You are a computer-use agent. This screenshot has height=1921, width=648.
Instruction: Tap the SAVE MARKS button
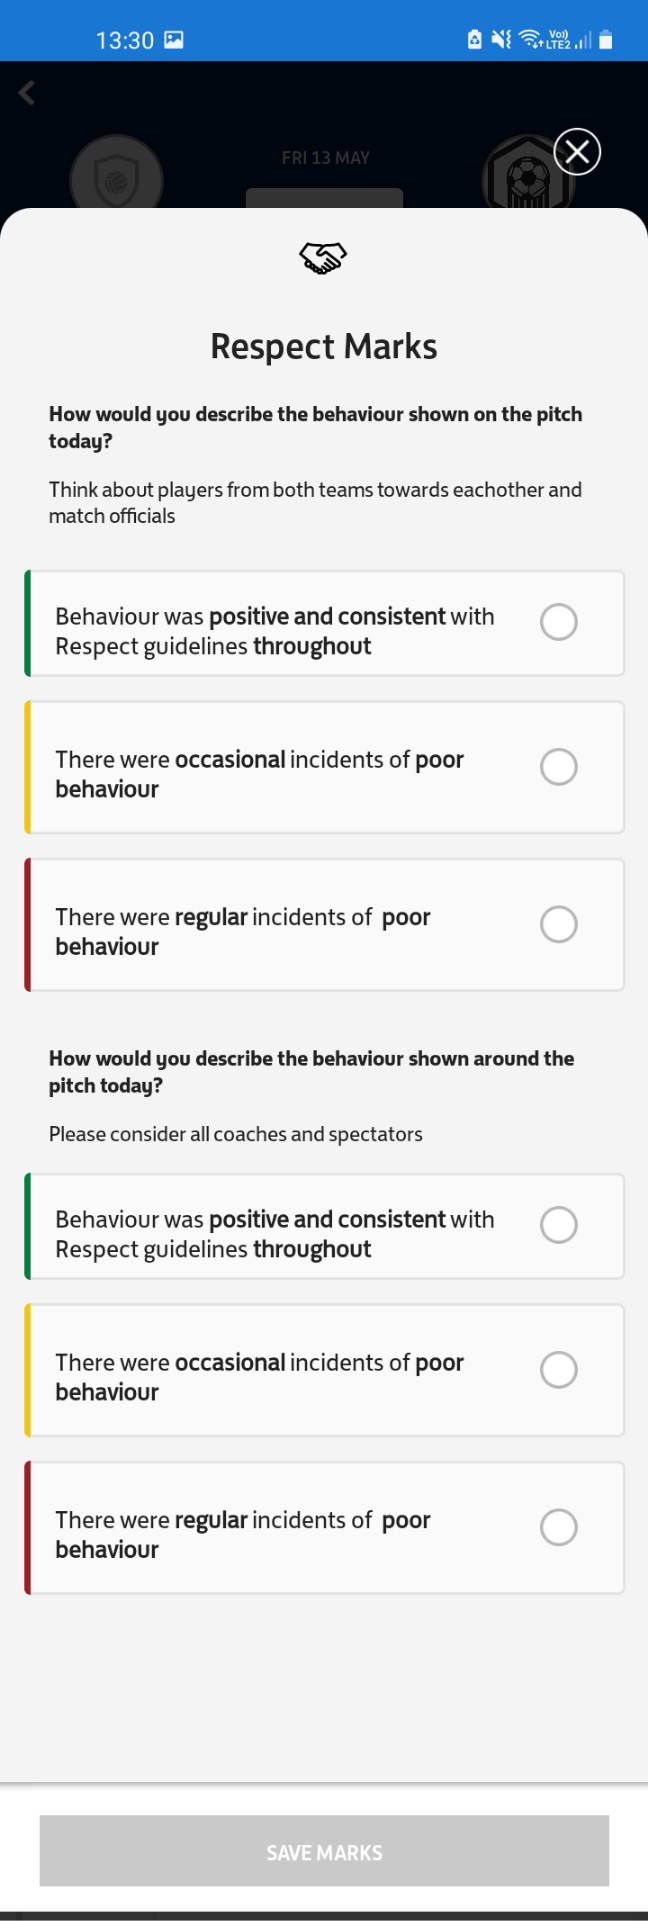(x=323, y=1852)
